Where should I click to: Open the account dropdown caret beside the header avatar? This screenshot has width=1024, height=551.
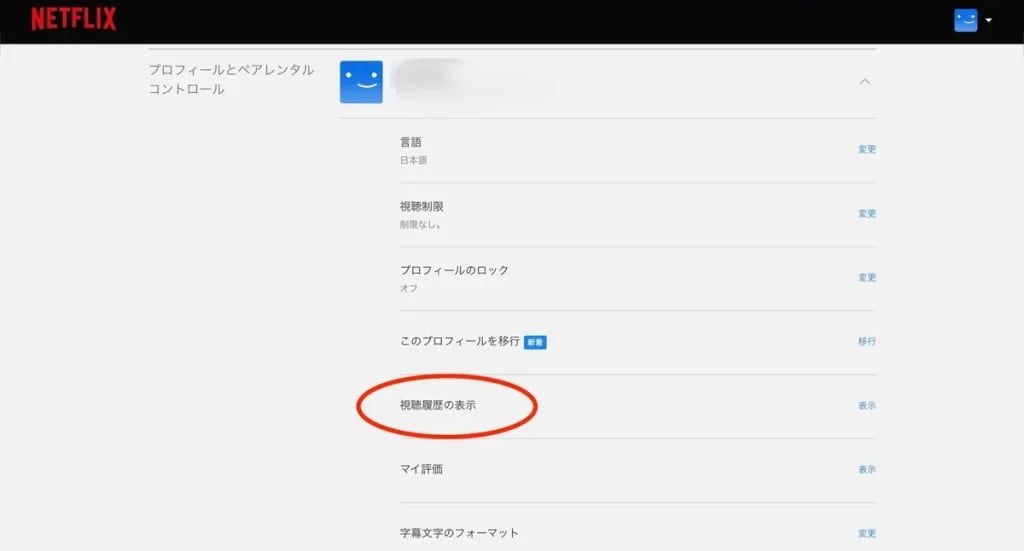tap(988, 20)
